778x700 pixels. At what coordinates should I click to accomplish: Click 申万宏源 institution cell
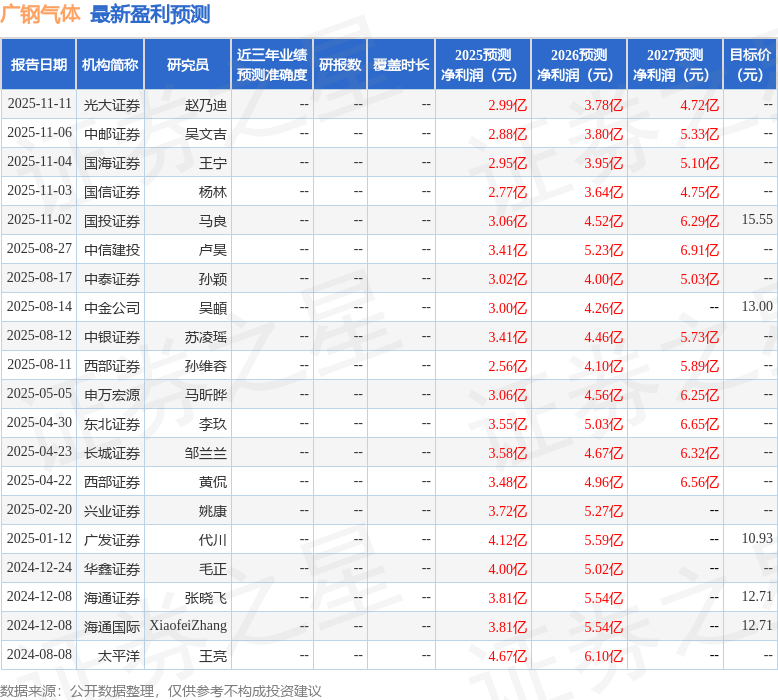coord(112,395)
